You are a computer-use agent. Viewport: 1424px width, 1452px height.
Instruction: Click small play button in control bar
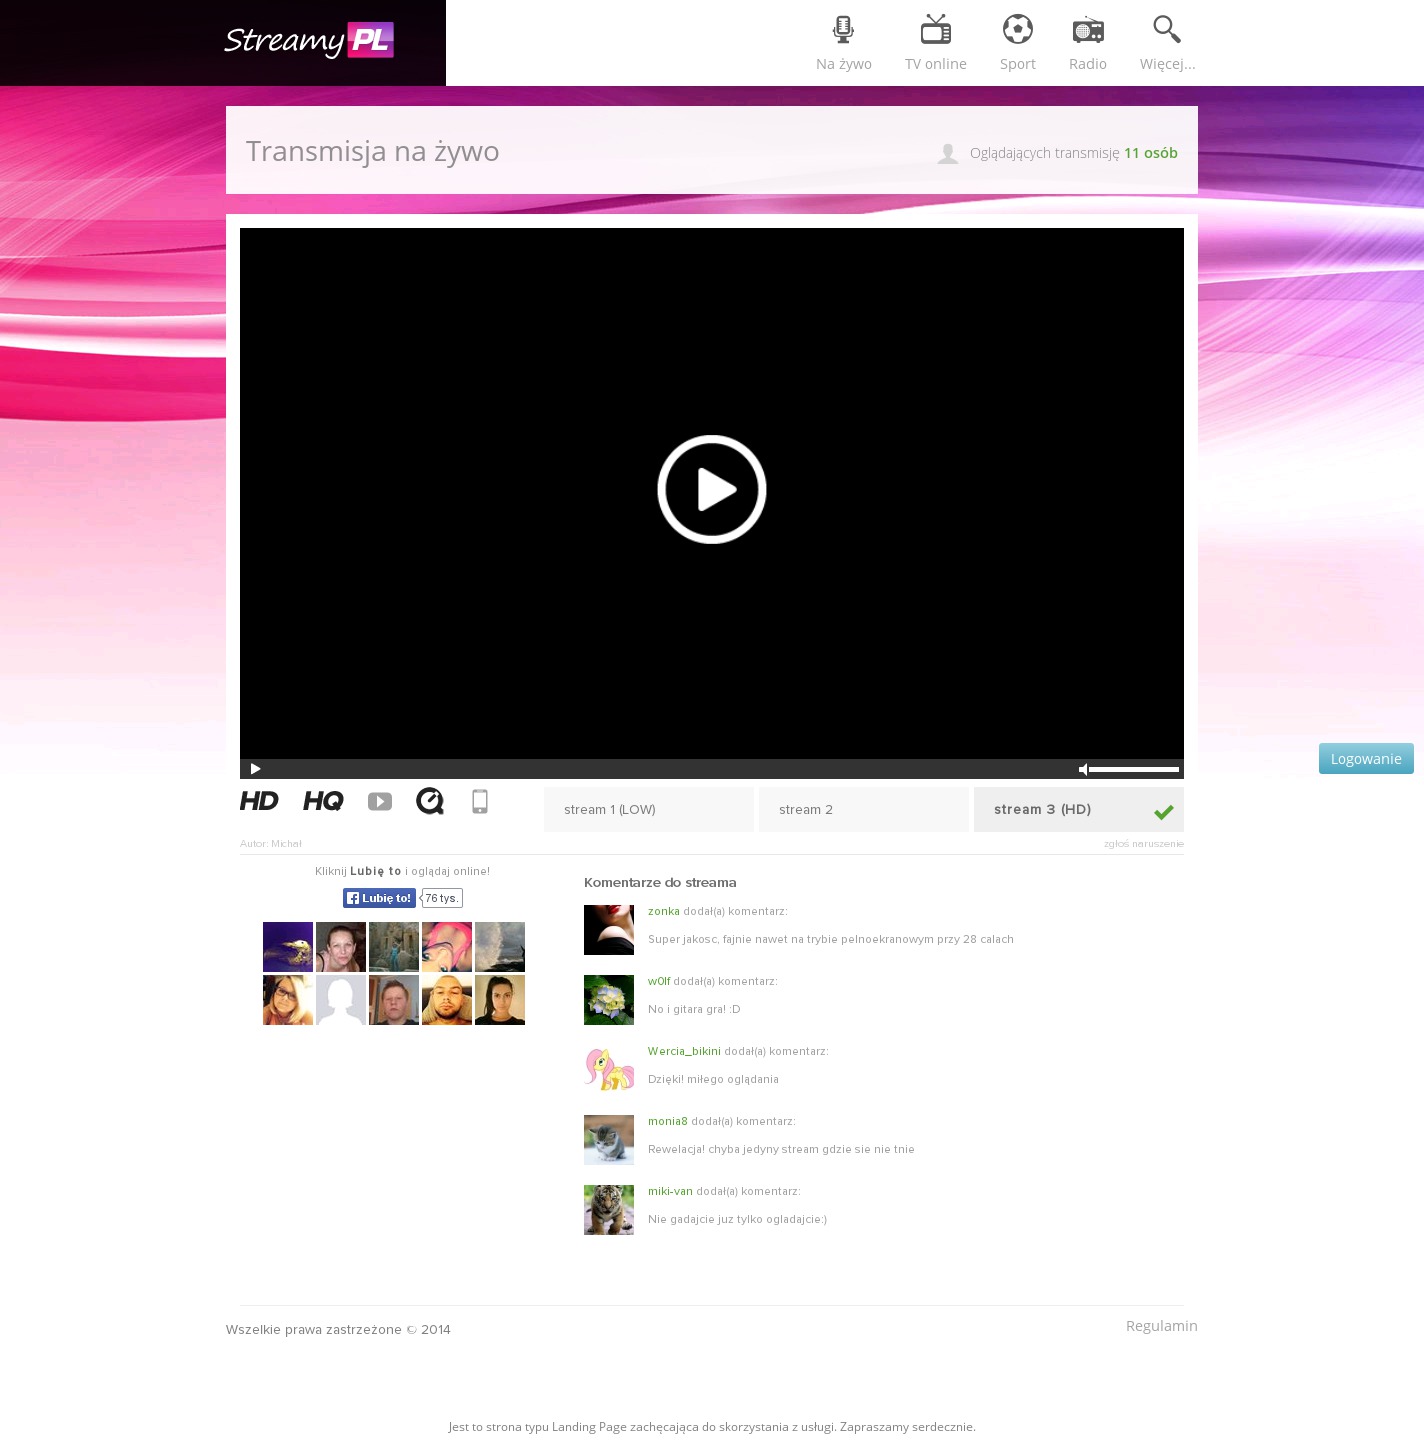pyautogui.click(x=255, y=769)
